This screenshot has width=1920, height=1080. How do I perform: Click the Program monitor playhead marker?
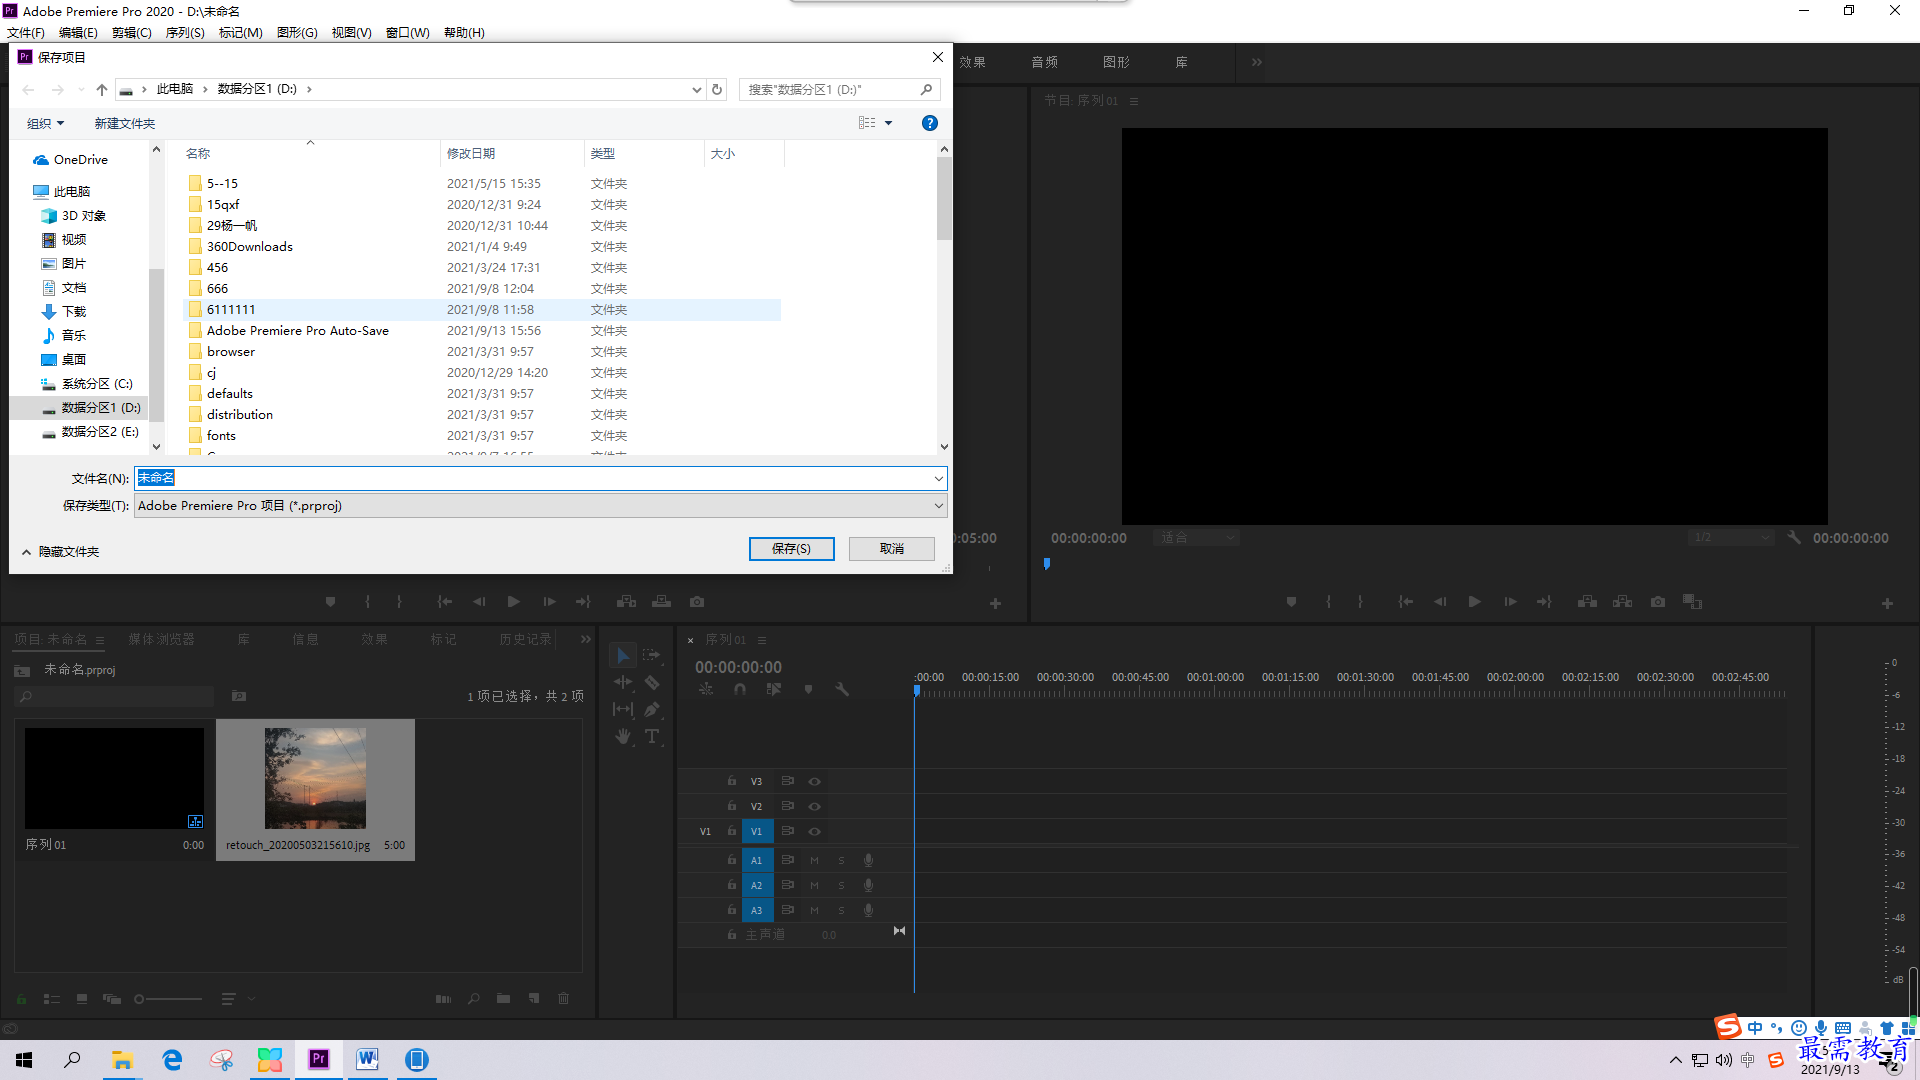(1047, 564)
